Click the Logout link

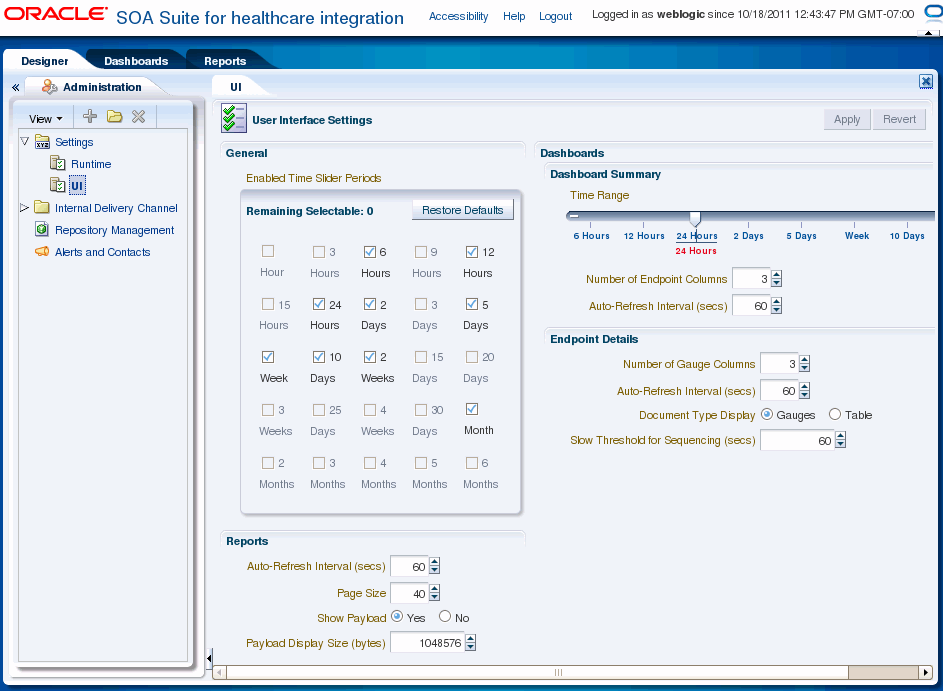(555, 16)
